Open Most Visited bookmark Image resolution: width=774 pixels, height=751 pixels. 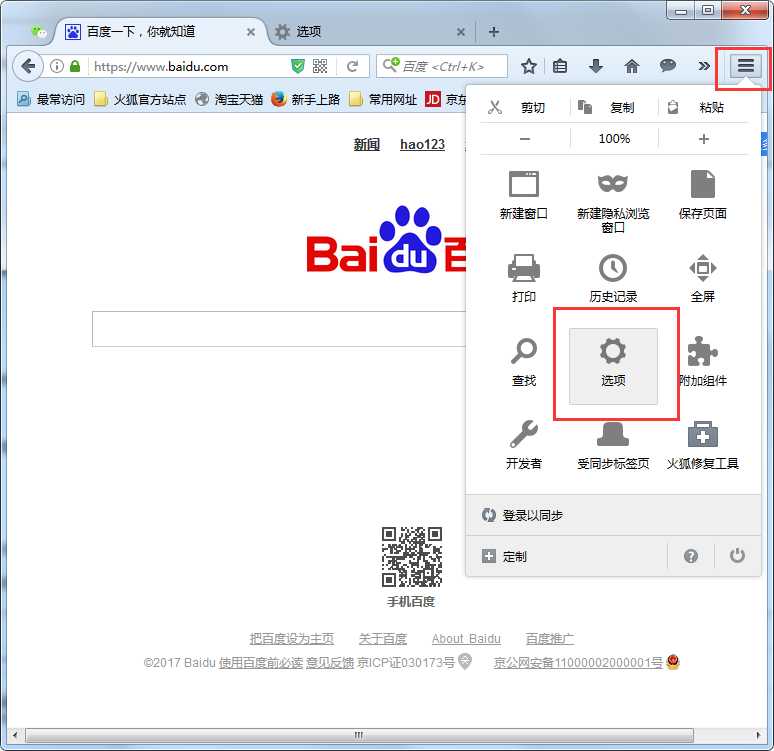[x=51, y=99]
